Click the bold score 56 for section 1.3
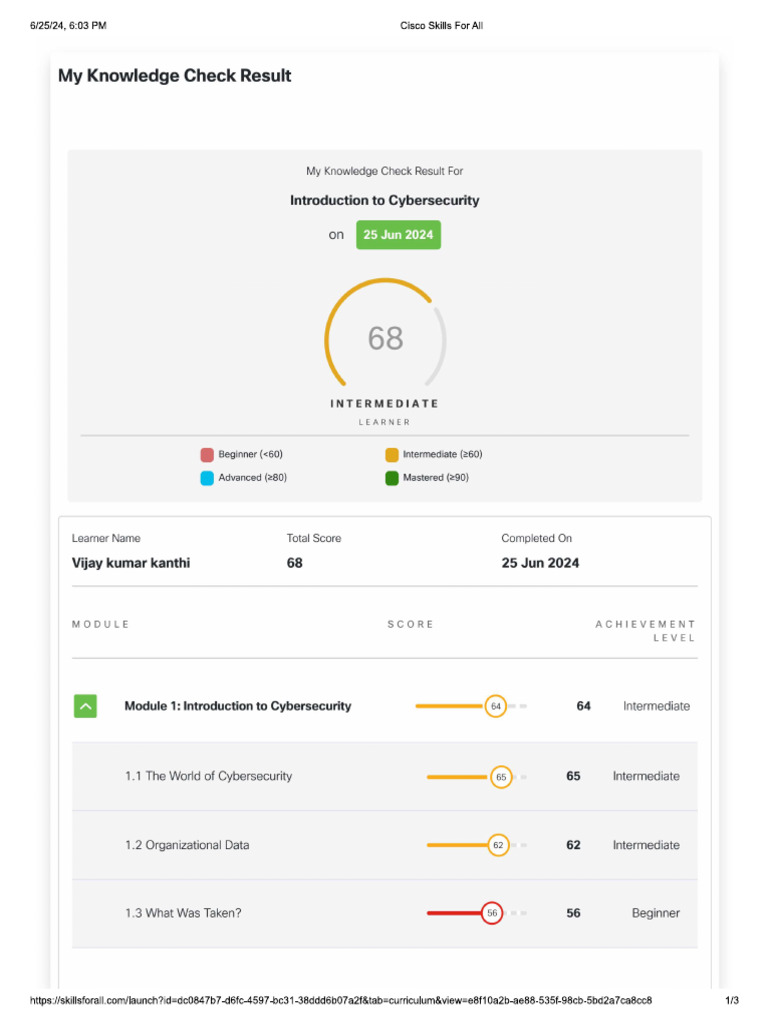The height and width of the screenshot is (1024, 768). click(573, 913)
